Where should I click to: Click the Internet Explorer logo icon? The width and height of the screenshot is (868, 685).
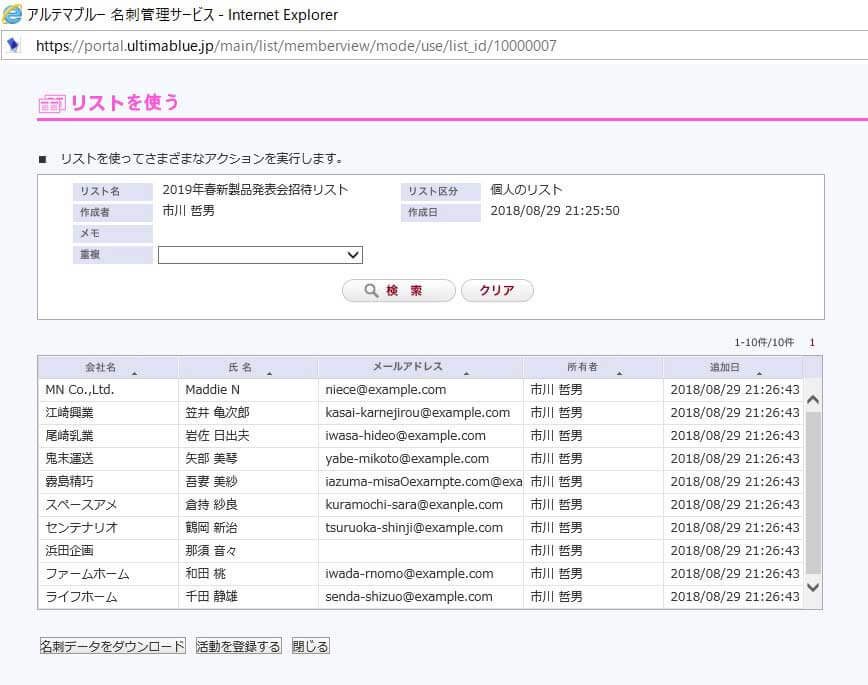pyautogui.click(x=12, y=14)
